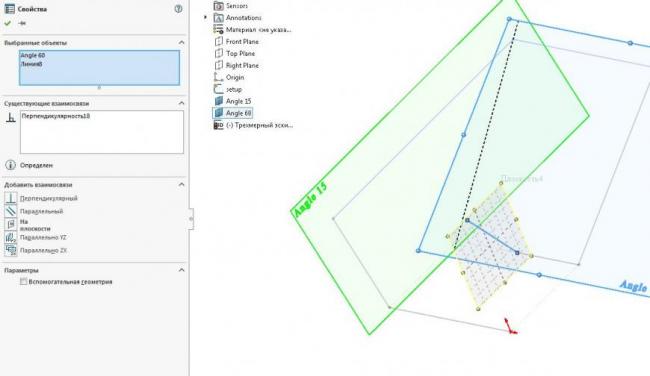
Task: Click the panel collapse handle on divider
Action: coord(191,219)
